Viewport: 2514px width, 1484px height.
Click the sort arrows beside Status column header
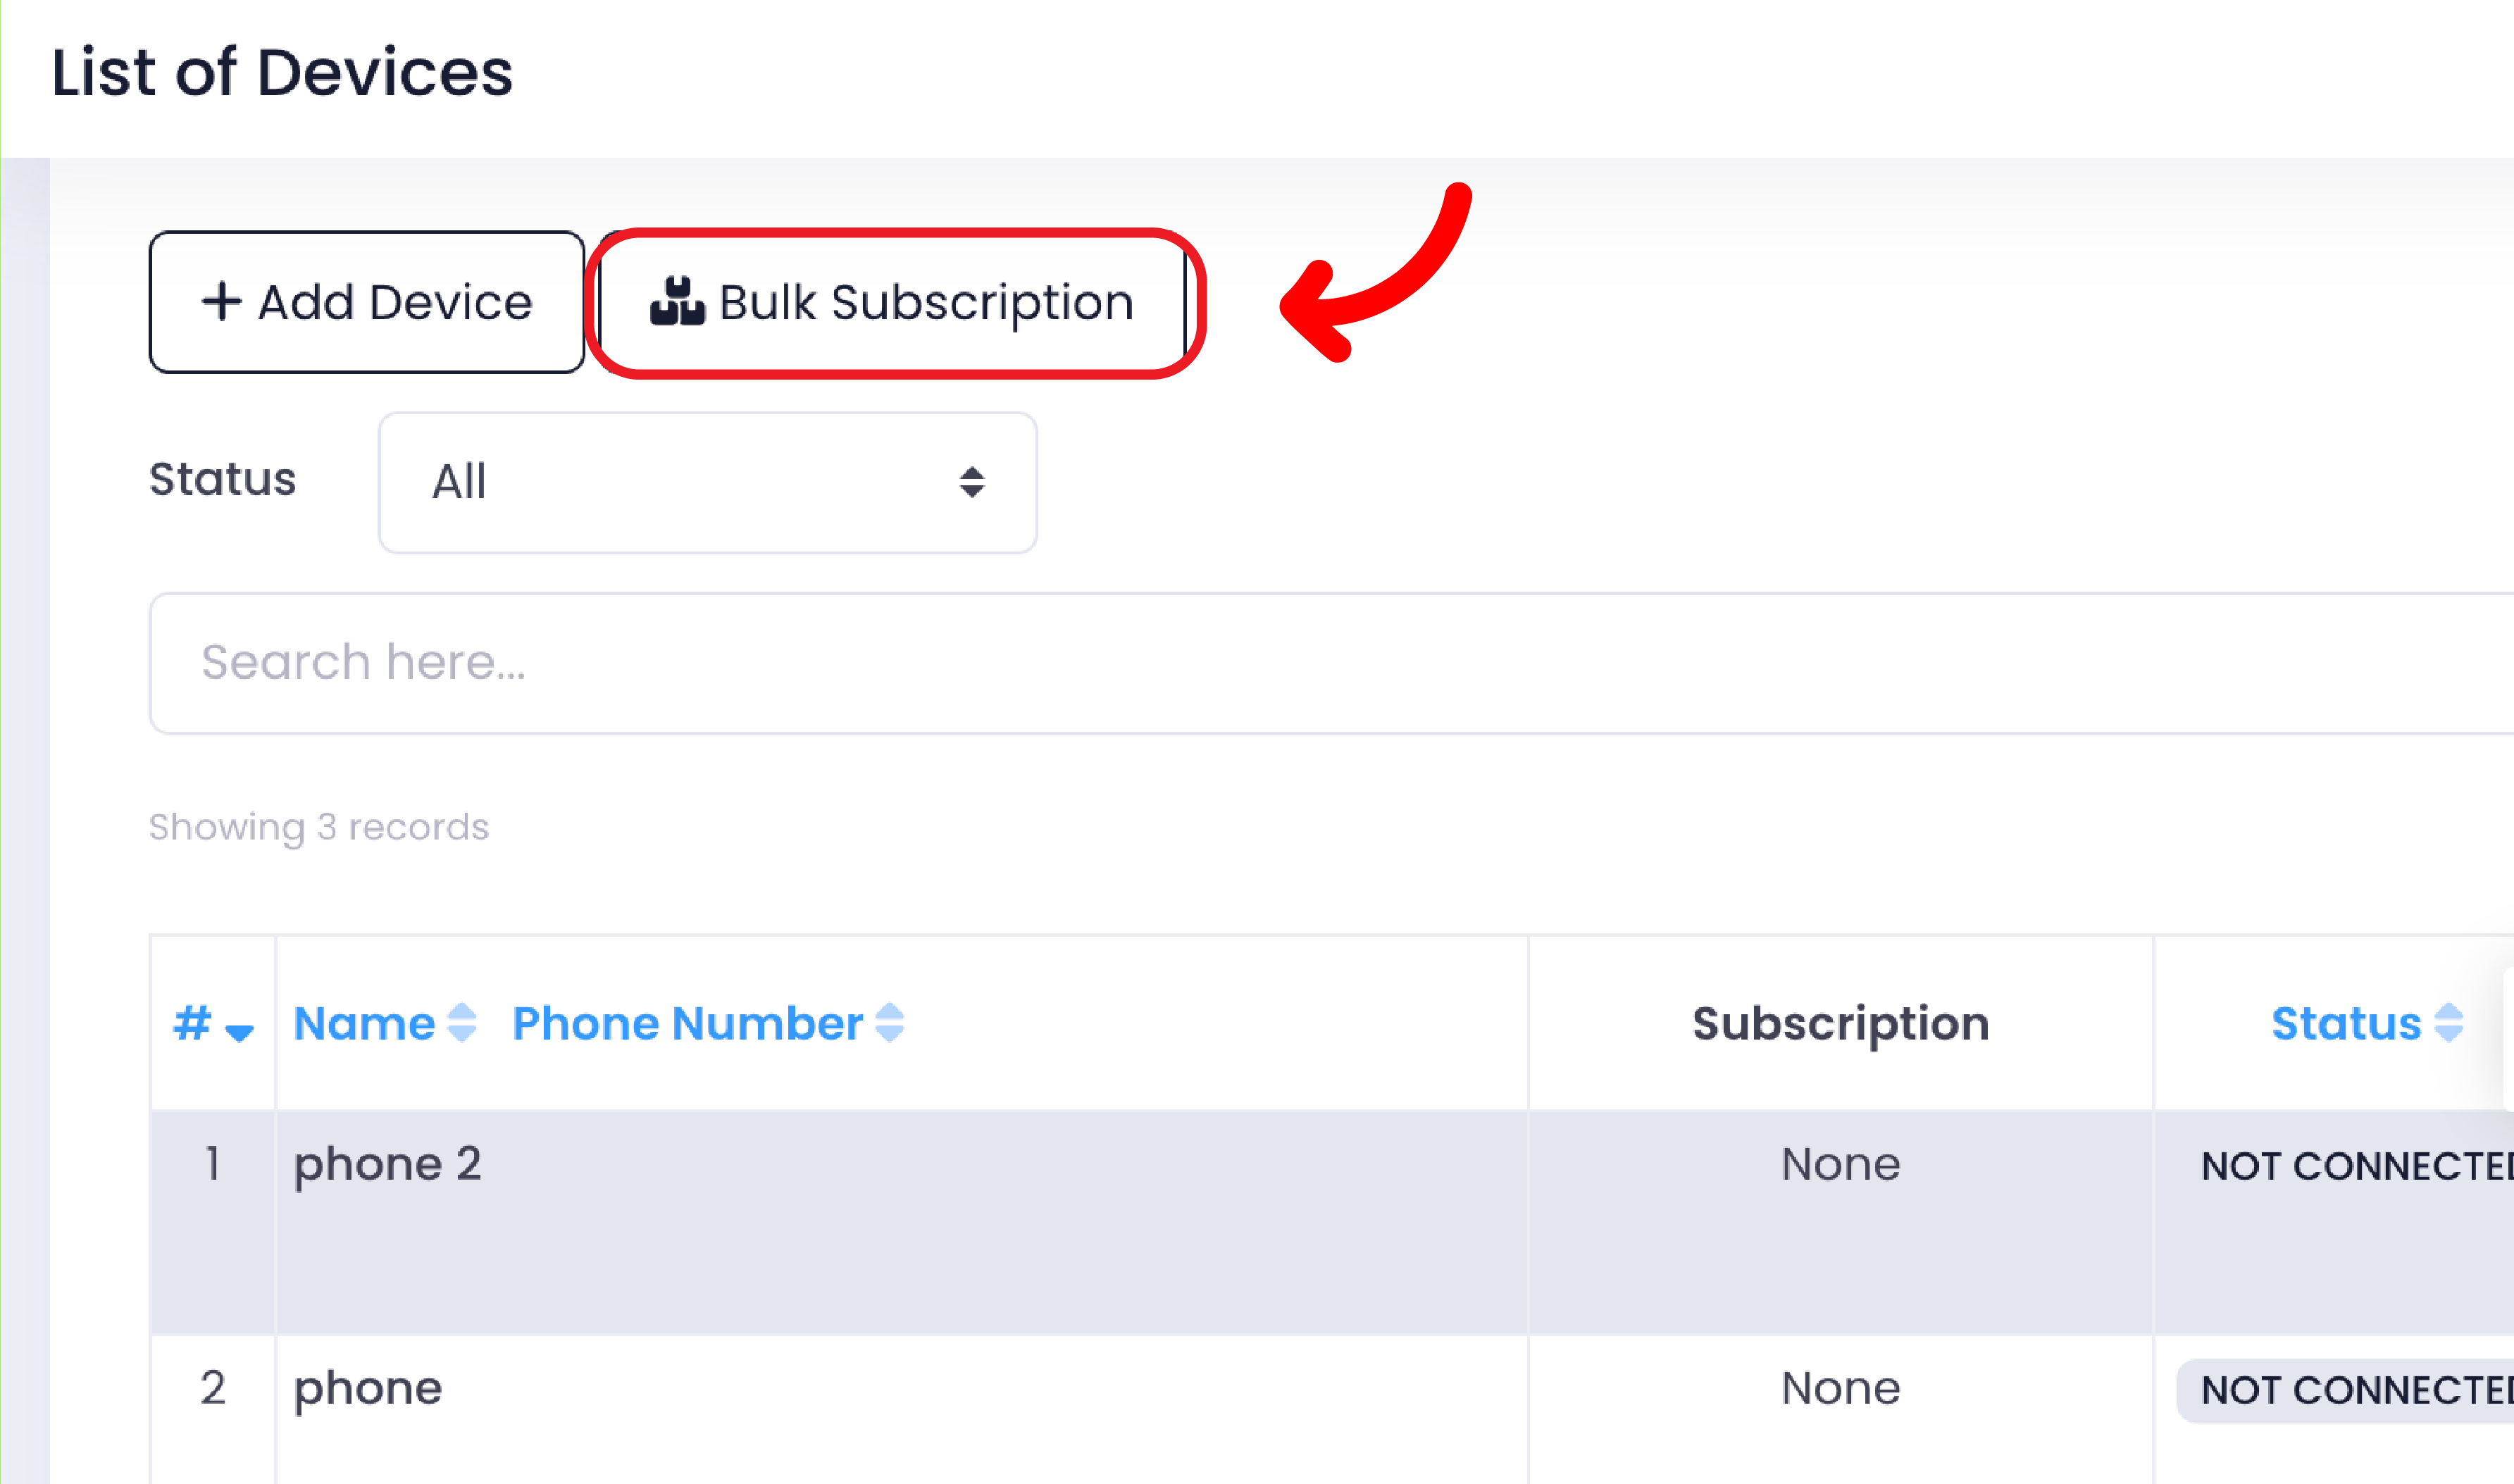click(2448, 1023)
